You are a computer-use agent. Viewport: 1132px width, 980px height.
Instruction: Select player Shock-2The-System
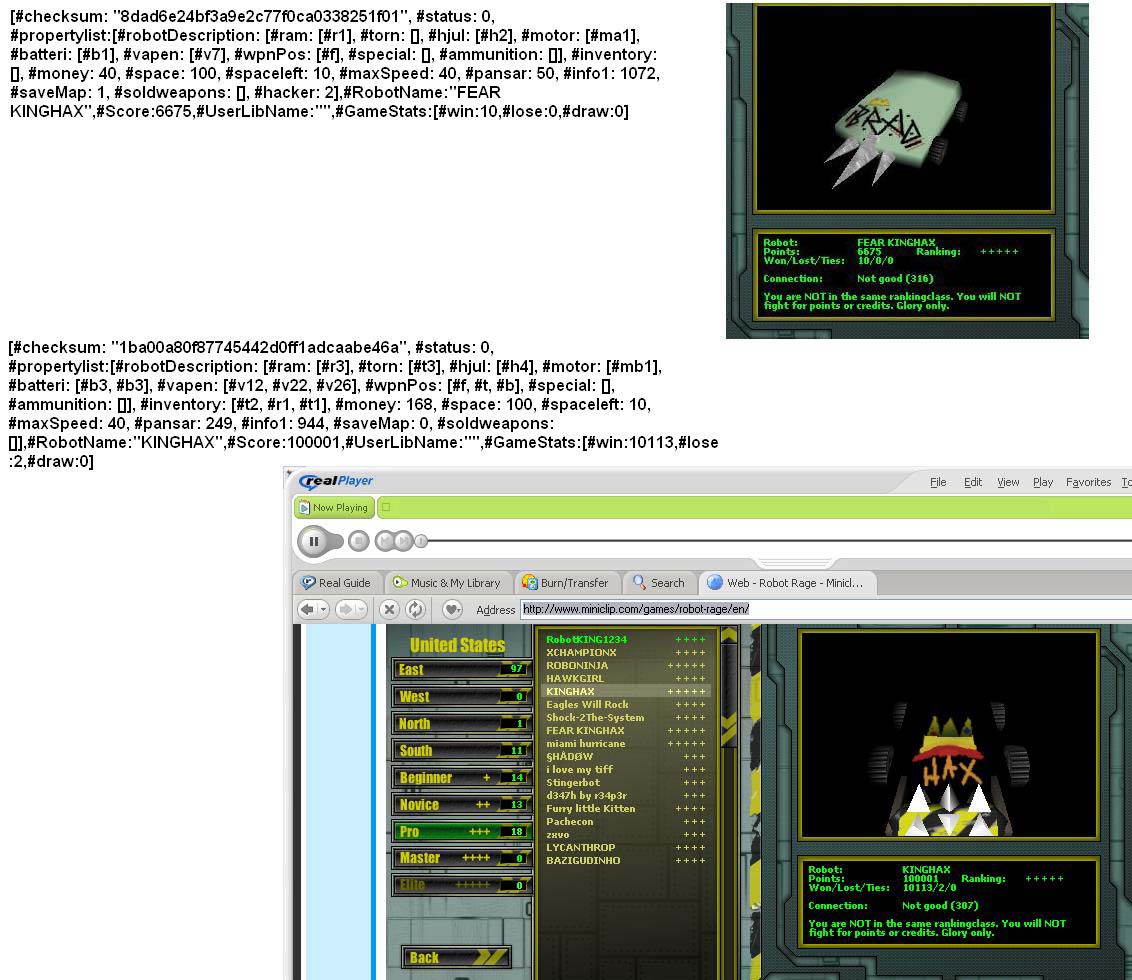click(x=625, y=717)
